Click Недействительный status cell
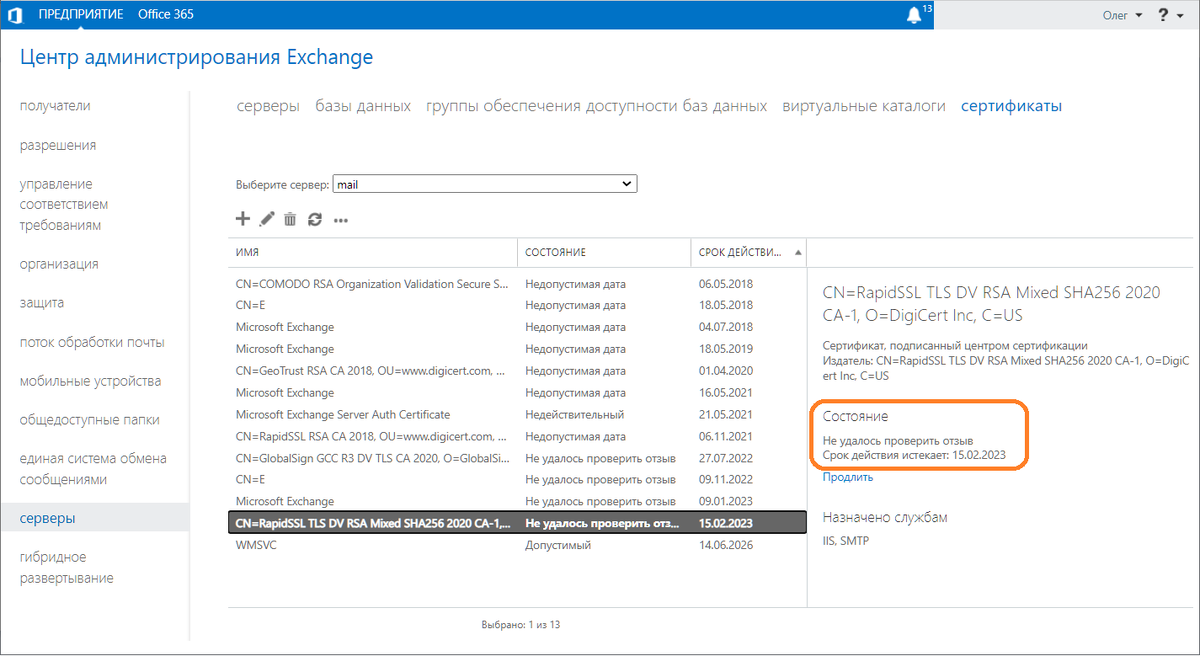Image resolution: width=1200 pixels, height=656 pixels. click(x=575, y=414)
